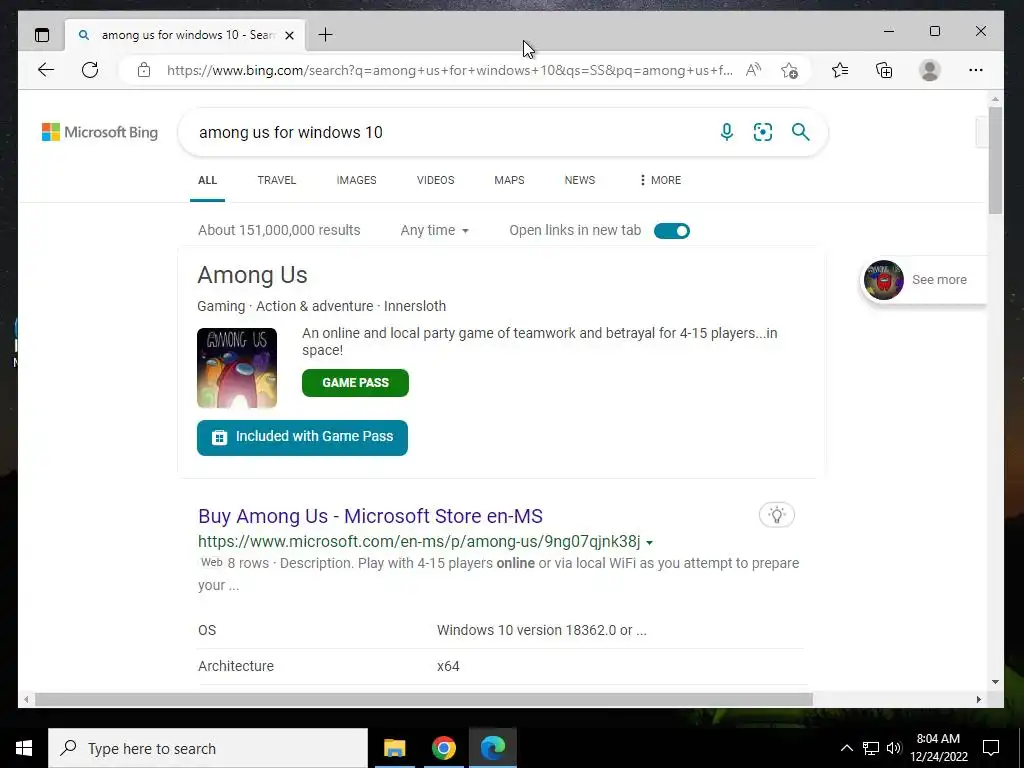
Task: Click the scroll right arrow
Action: tap(978, 699)
